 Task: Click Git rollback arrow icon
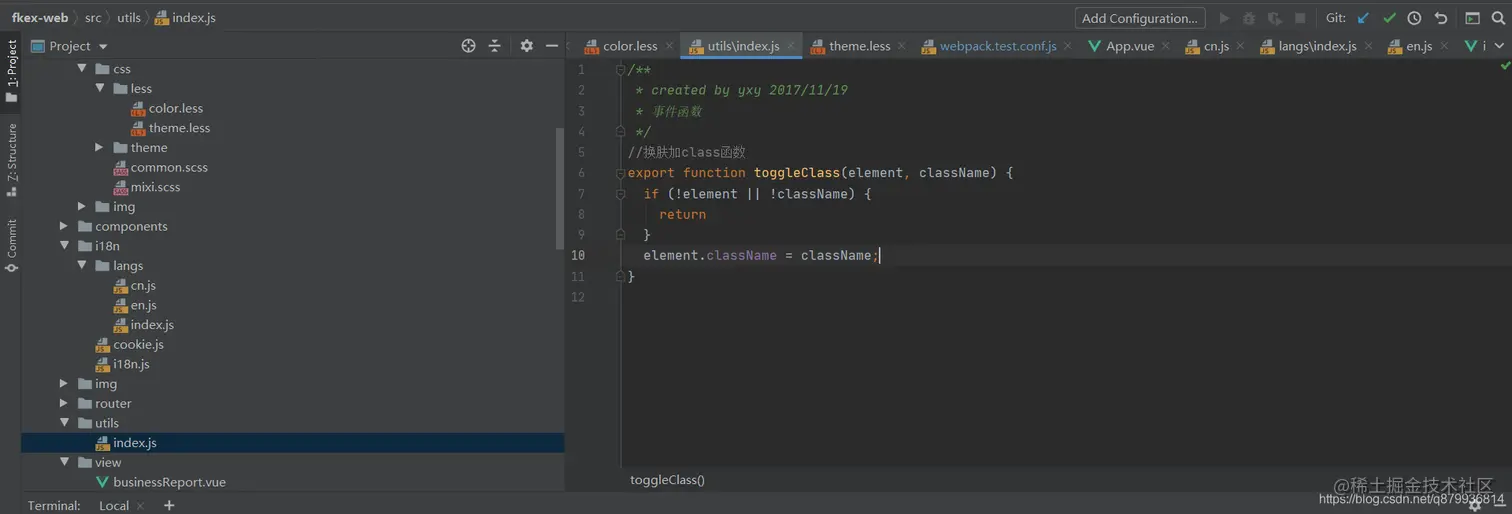[1440, 18]
